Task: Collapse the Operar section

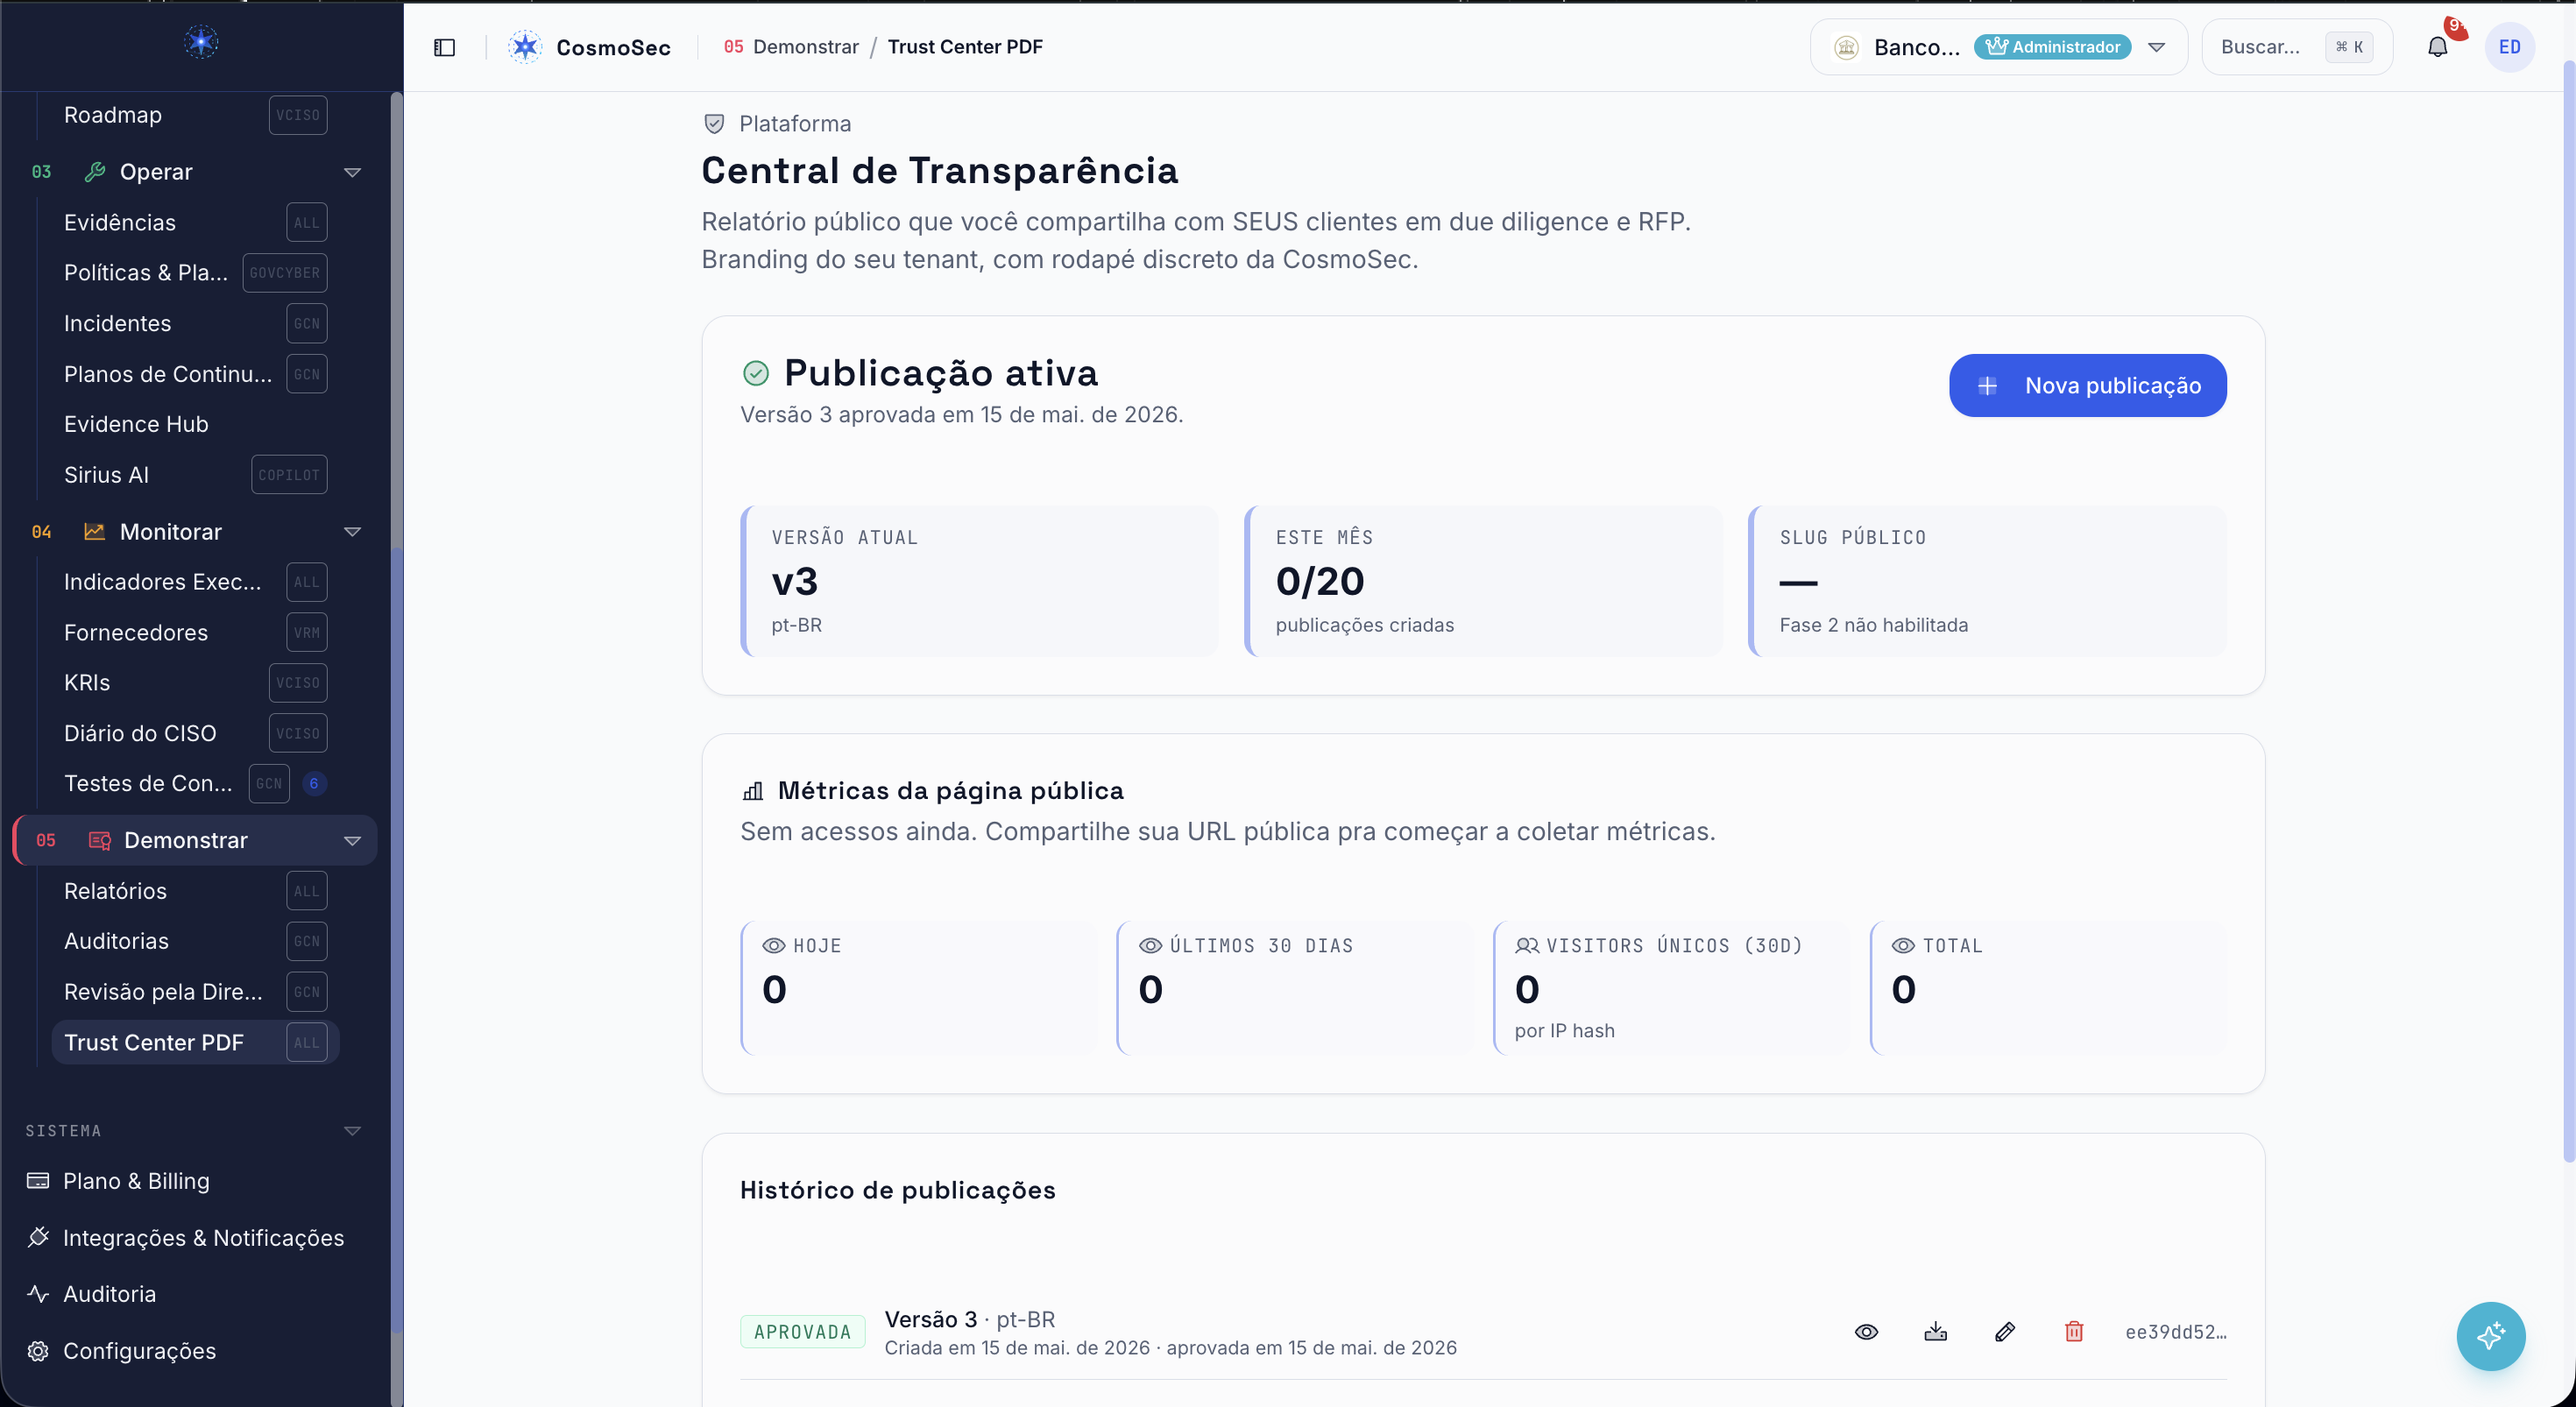Action: point(352,172)
